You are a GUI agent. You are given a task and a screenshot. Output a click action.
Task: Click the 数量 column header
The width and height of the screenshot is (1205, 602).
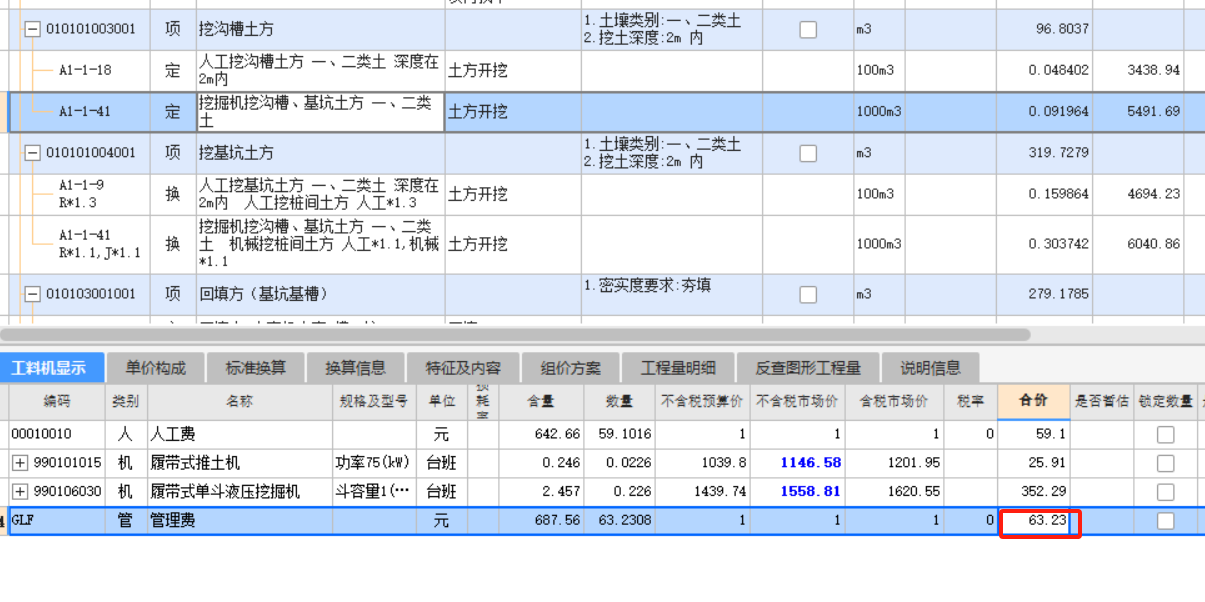pos(619,401)
